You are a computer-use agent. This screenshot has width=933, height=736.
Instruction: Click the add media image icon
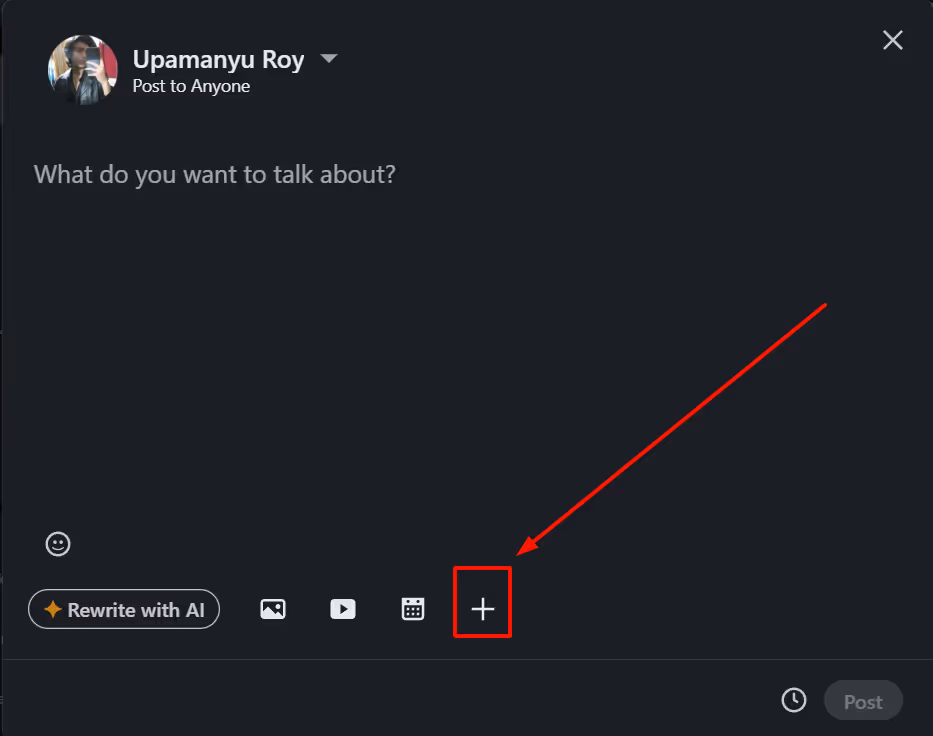pyautogui.click(x=273, y=608)
